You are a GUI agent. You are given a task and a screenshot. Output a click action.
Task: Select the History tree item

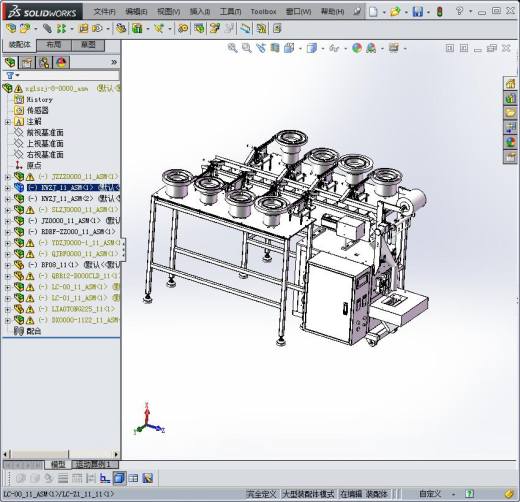pyautogui.click(x=39, y=100)
